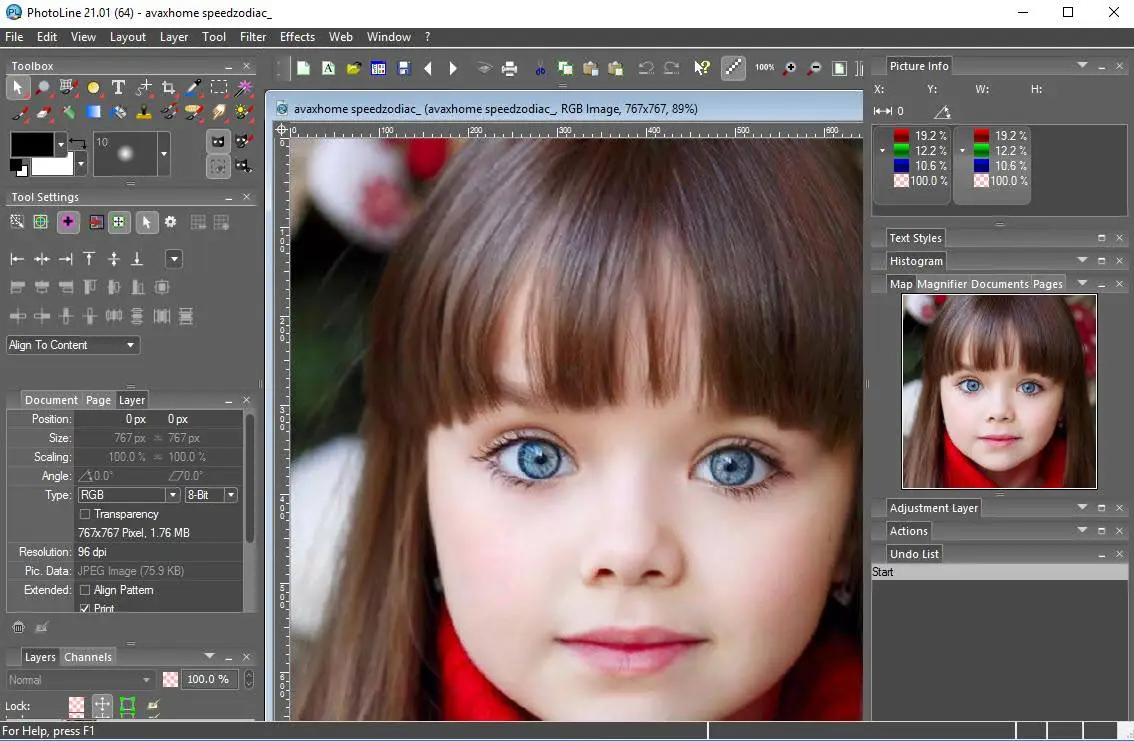Switch to the Channels tab
Image resolution: width=1134 pixels, height=741 pixels.
pyautogui.click(x=88, y=657)
